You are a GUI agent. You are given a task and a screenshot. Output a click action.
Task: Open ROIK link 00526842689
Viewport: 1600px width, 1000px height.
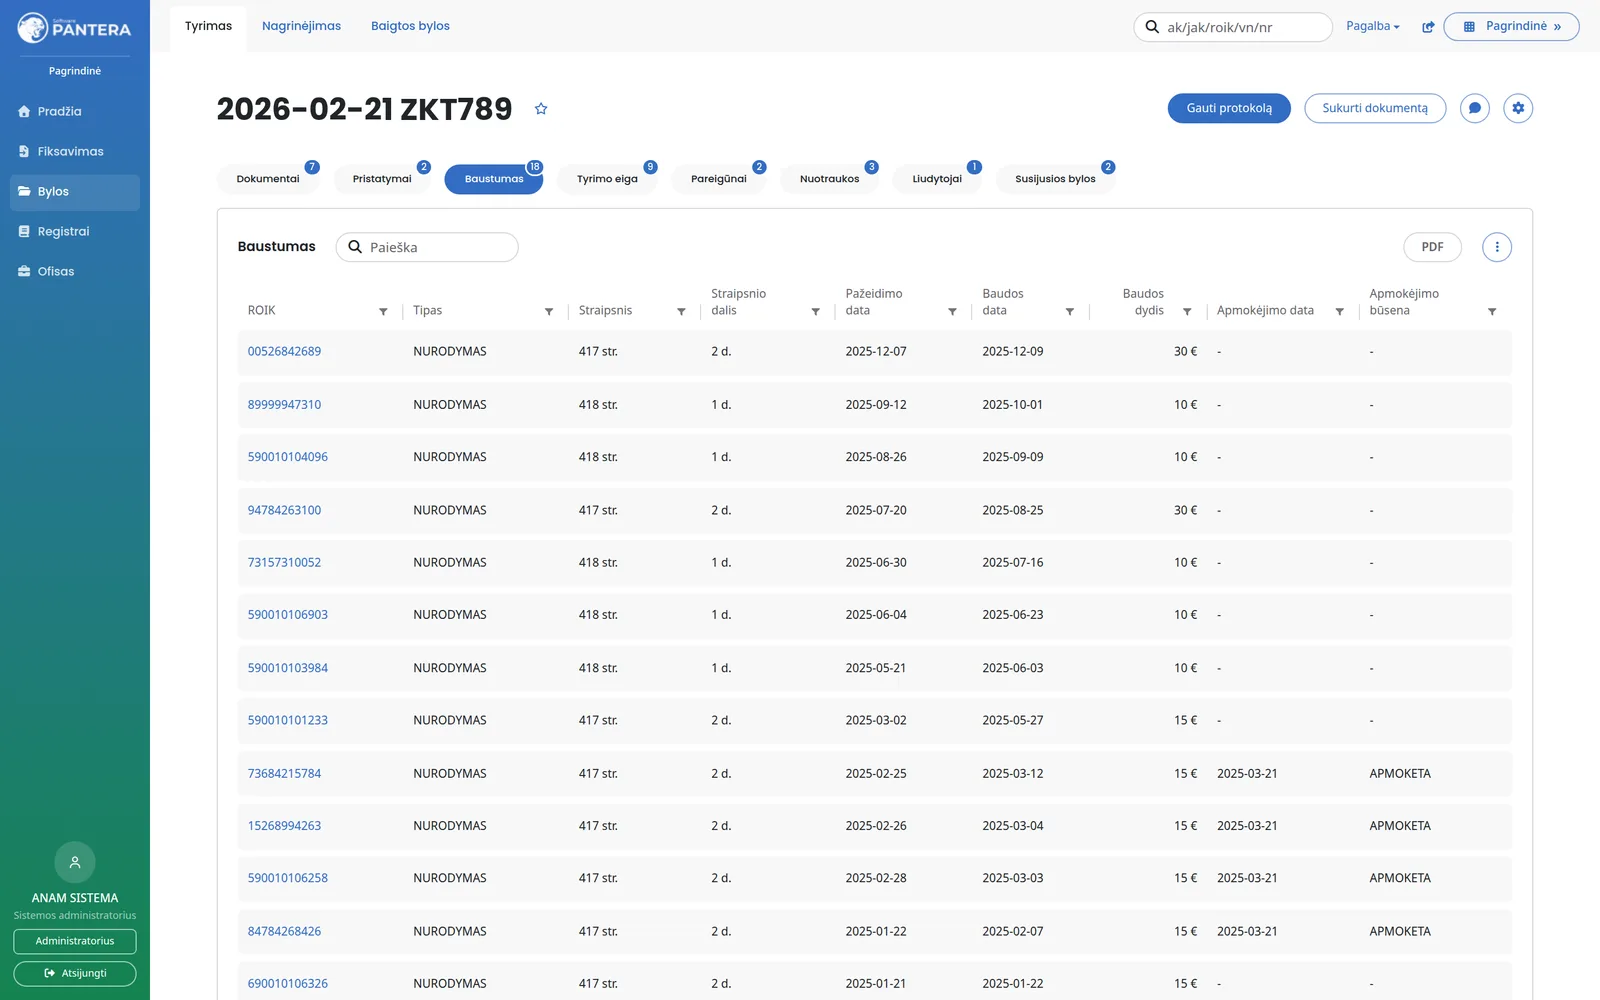point(285,351)
